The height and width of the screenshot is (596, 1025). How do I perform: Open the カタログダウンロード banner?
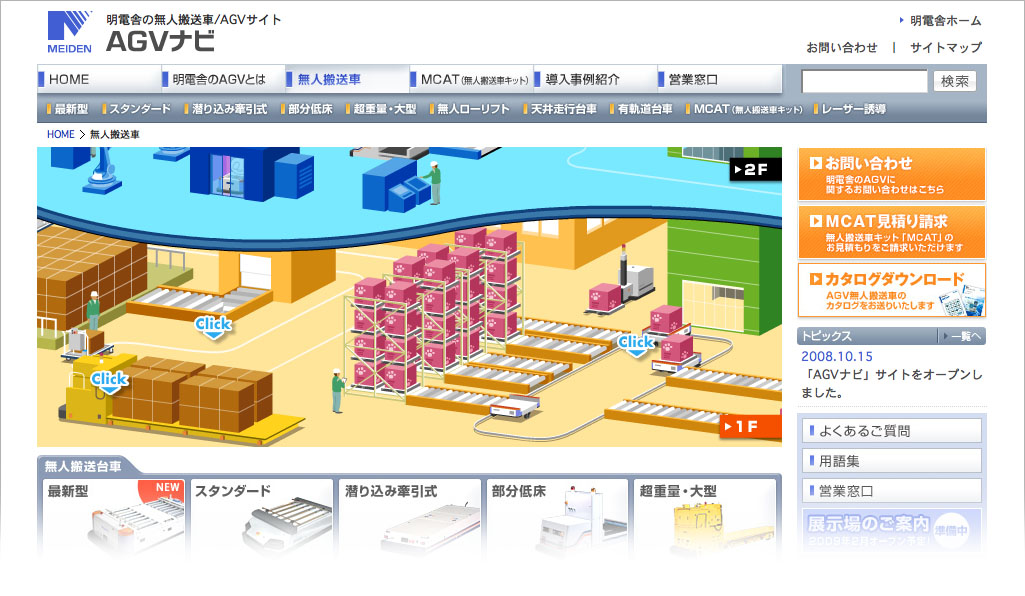pyautogui.click(x=892, y=290)
